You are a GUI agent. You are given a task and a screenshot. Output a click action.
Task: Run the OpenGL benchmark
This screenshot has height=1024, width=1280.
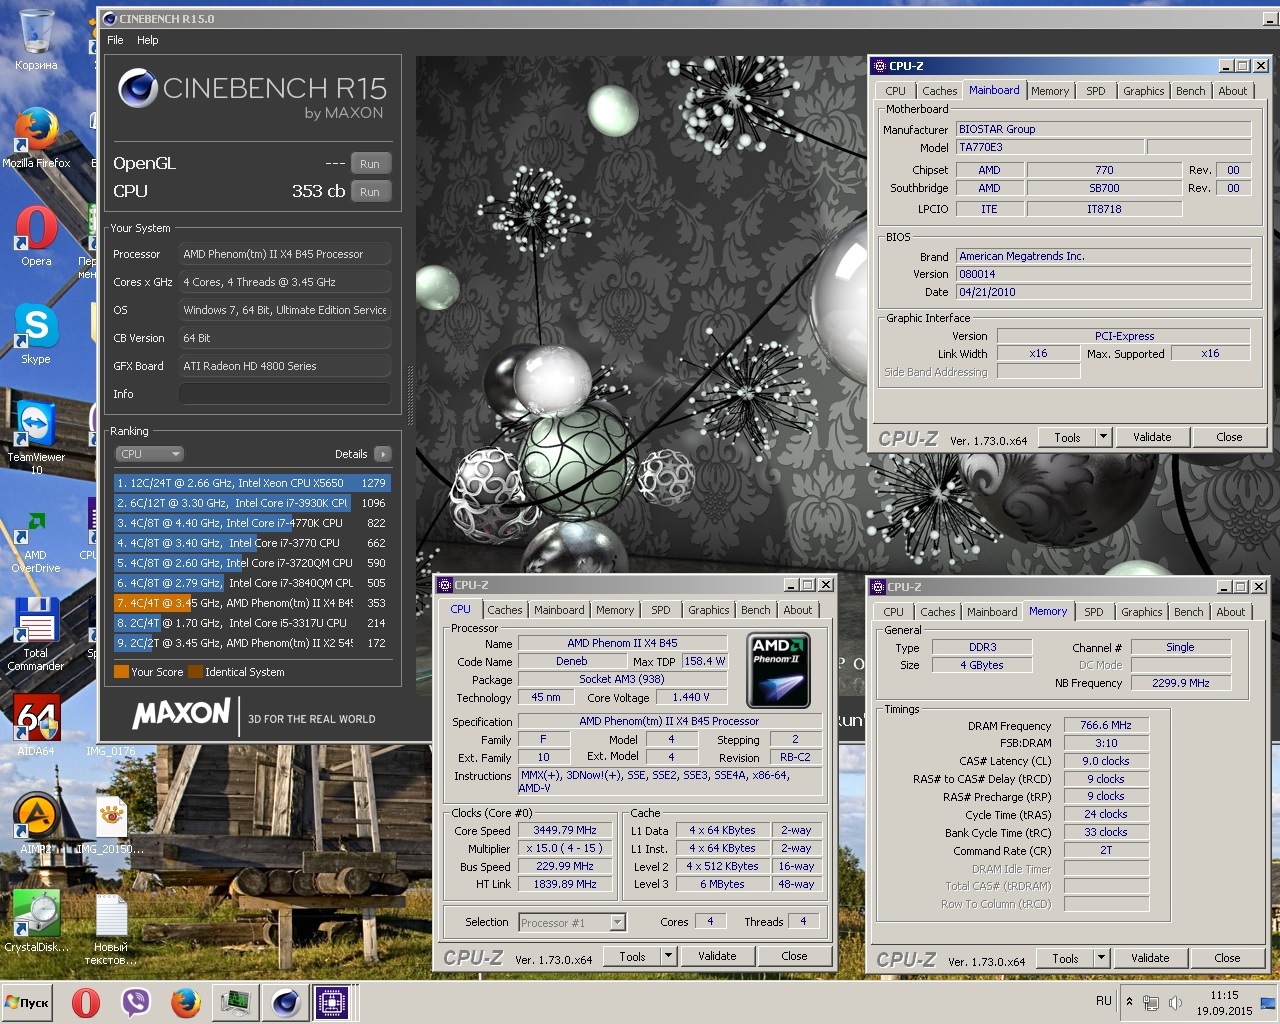[370, 164]
